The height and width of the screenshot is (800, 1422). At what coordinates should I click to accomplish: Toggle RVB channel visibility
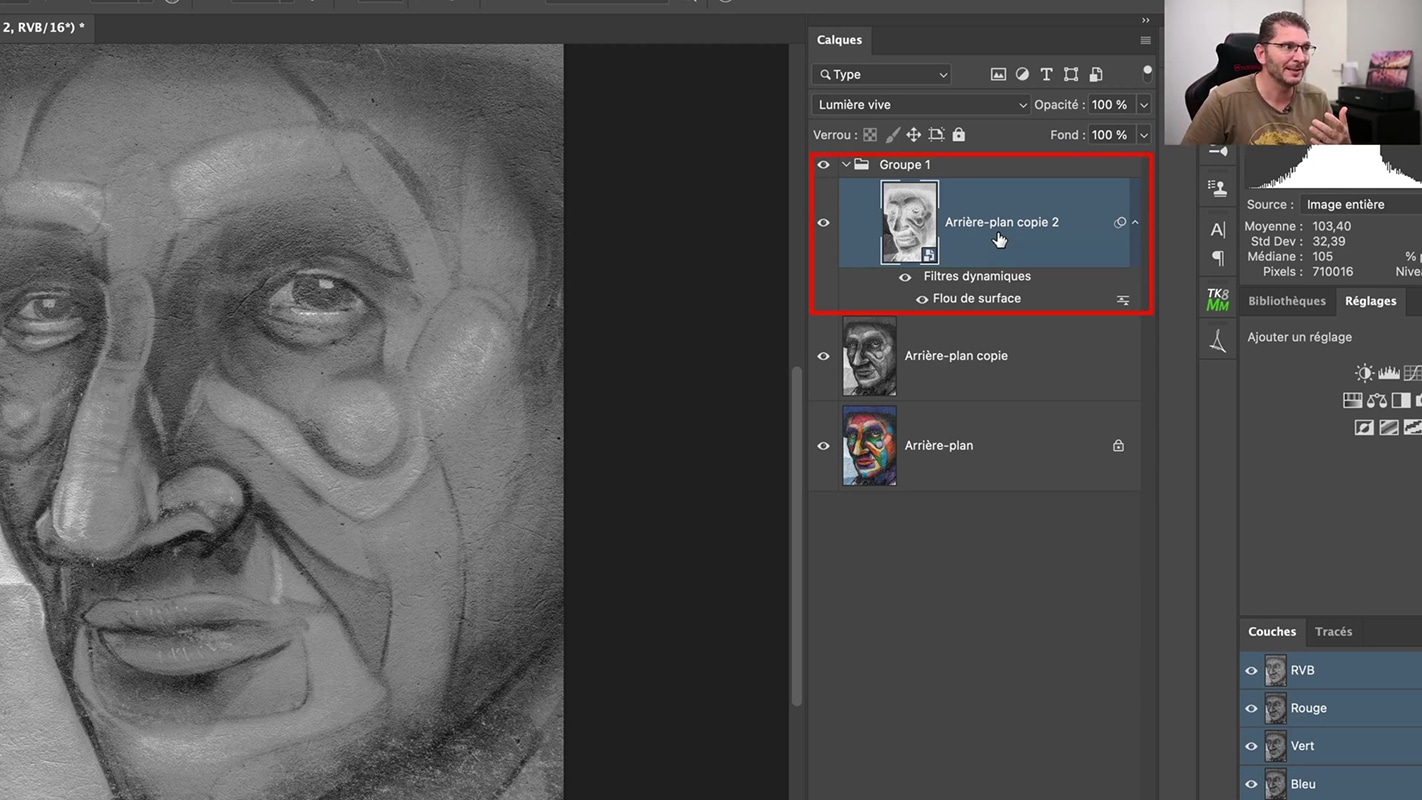(x=1251, y=671)
